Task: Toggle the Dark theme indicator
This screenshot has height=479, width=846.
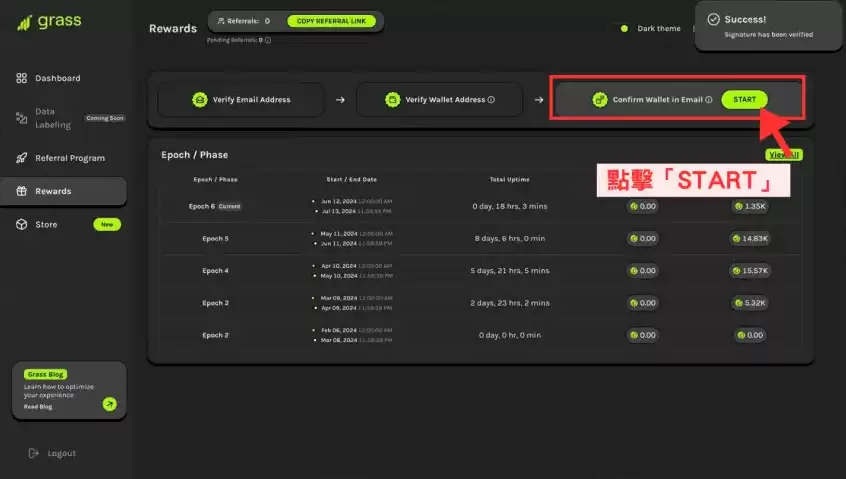Action: [624, 29]
